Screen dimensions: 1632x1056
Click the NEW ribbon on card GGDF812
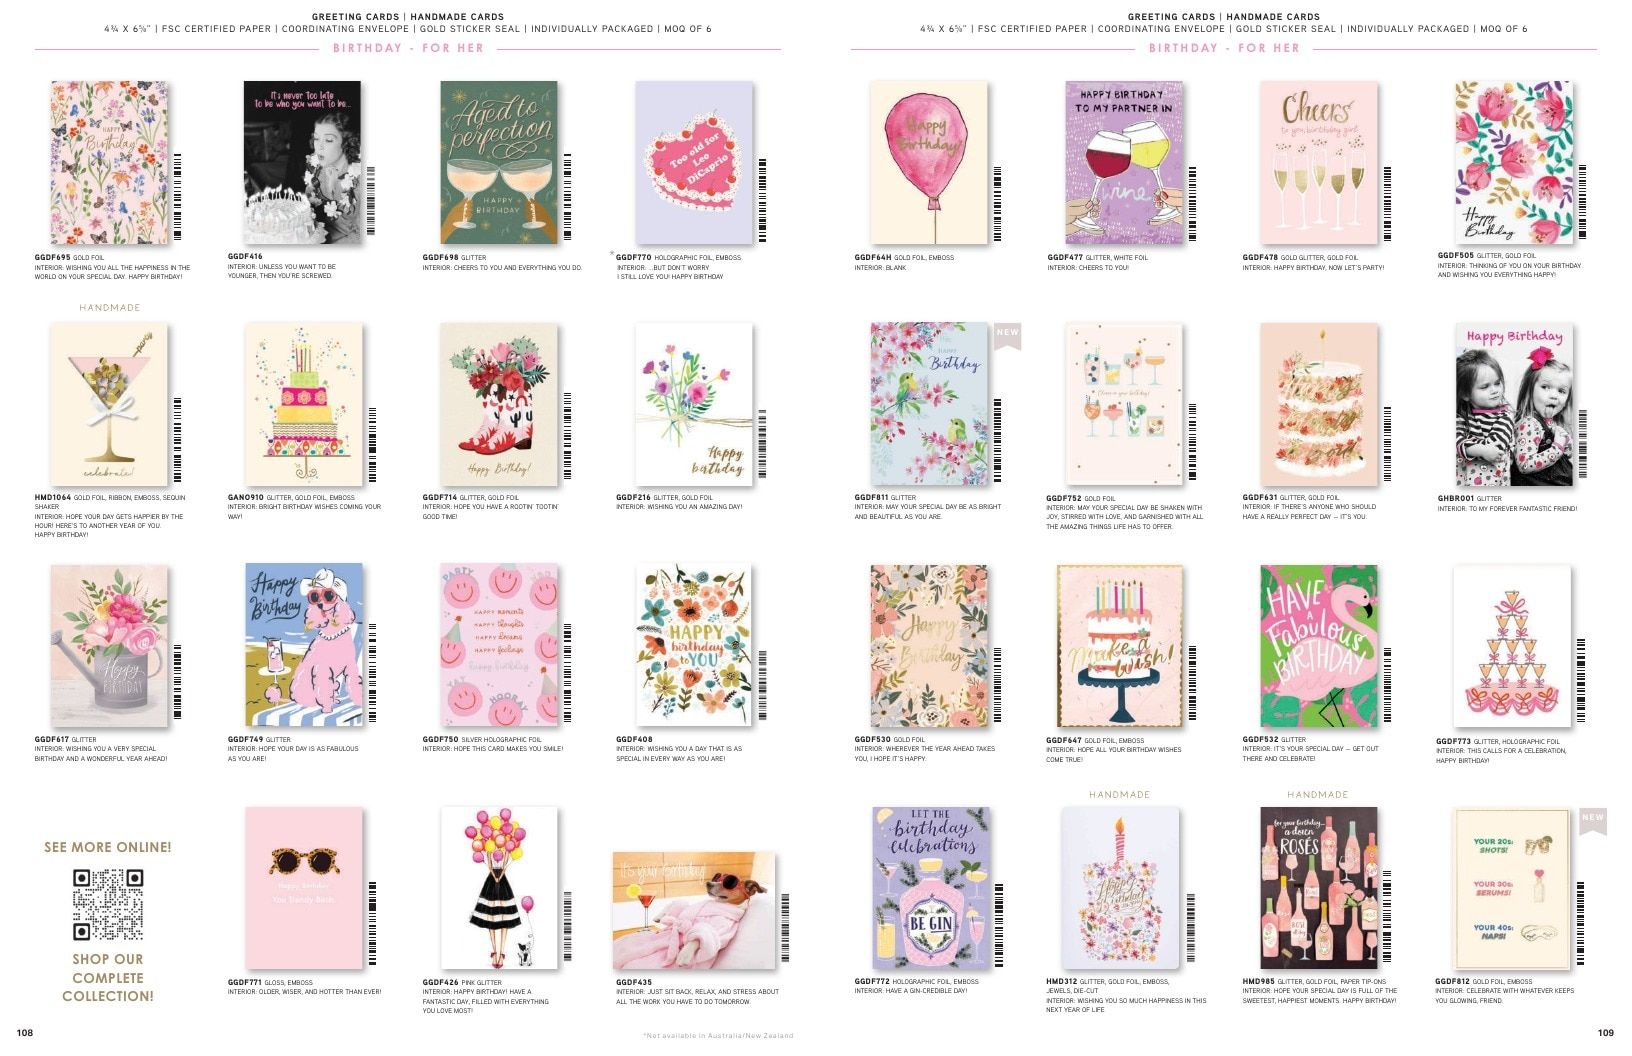(x=1592, y=821)
